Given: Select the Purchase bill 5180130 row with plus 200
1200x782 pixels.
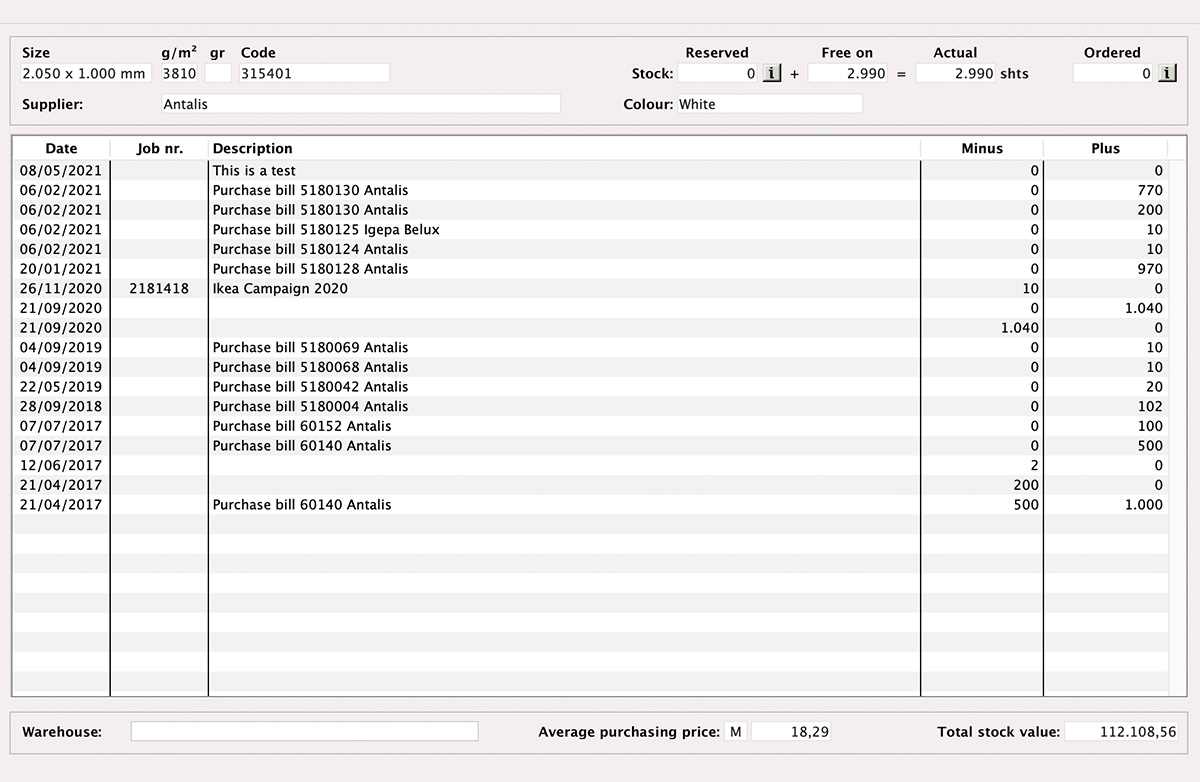Looking at the screenshot, I should coord(590,210).
